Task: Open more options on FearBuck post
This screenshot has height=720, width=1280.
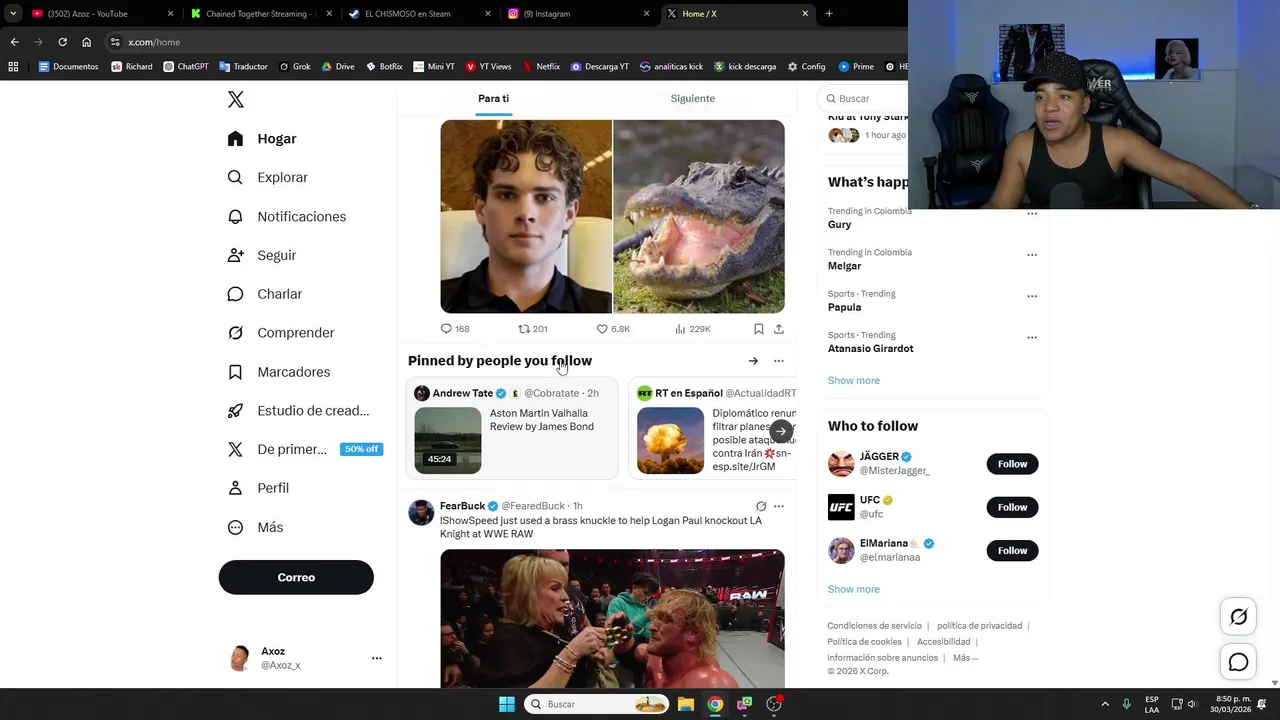Action: click(x=779, y=506)
